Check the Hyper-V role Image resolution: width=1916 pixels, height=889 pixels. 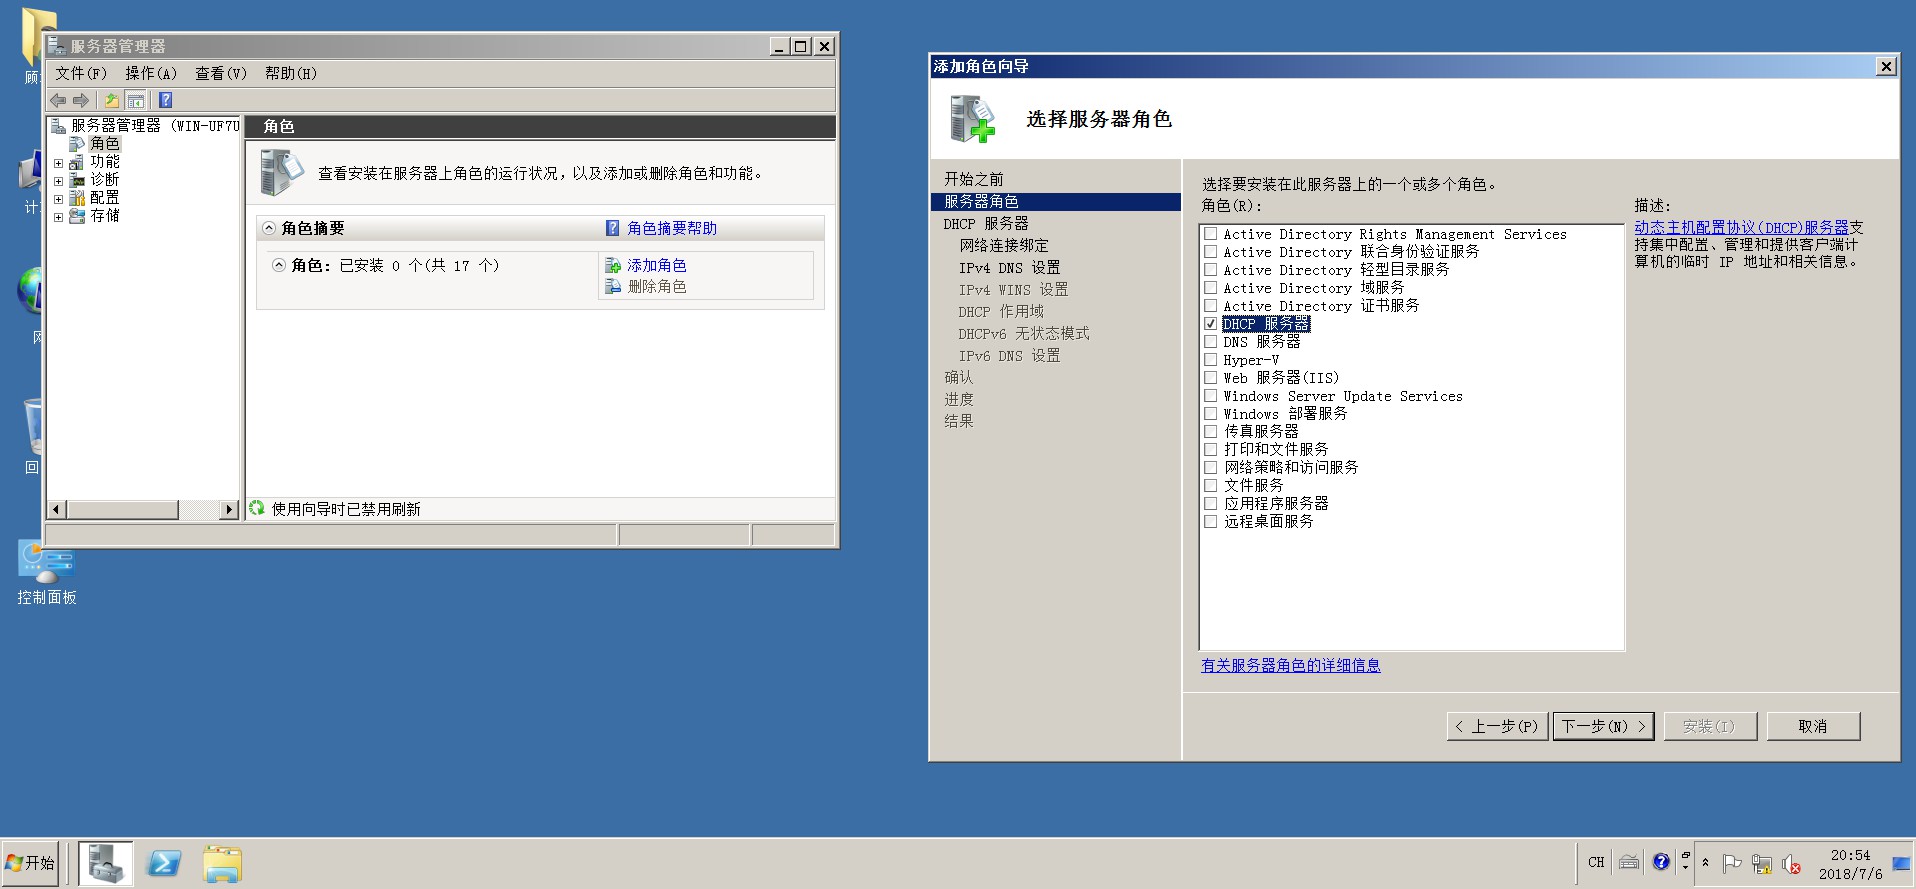pyautogui.click(x=1210, y=360)
